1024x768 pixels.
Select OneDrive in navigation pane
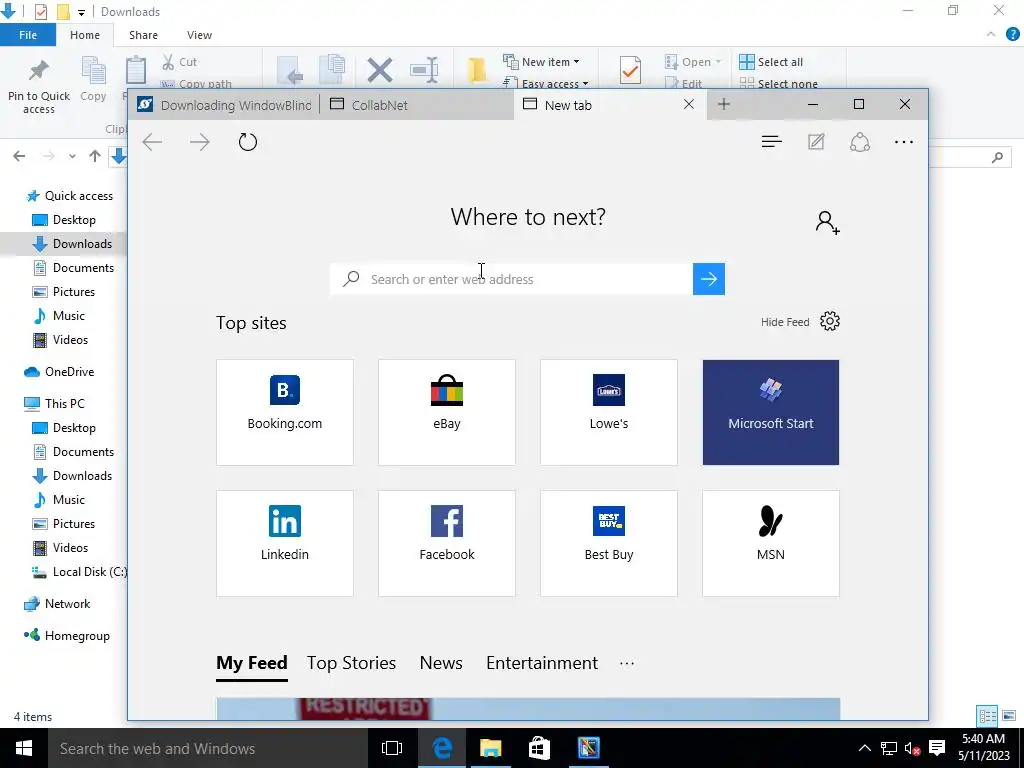59,372
